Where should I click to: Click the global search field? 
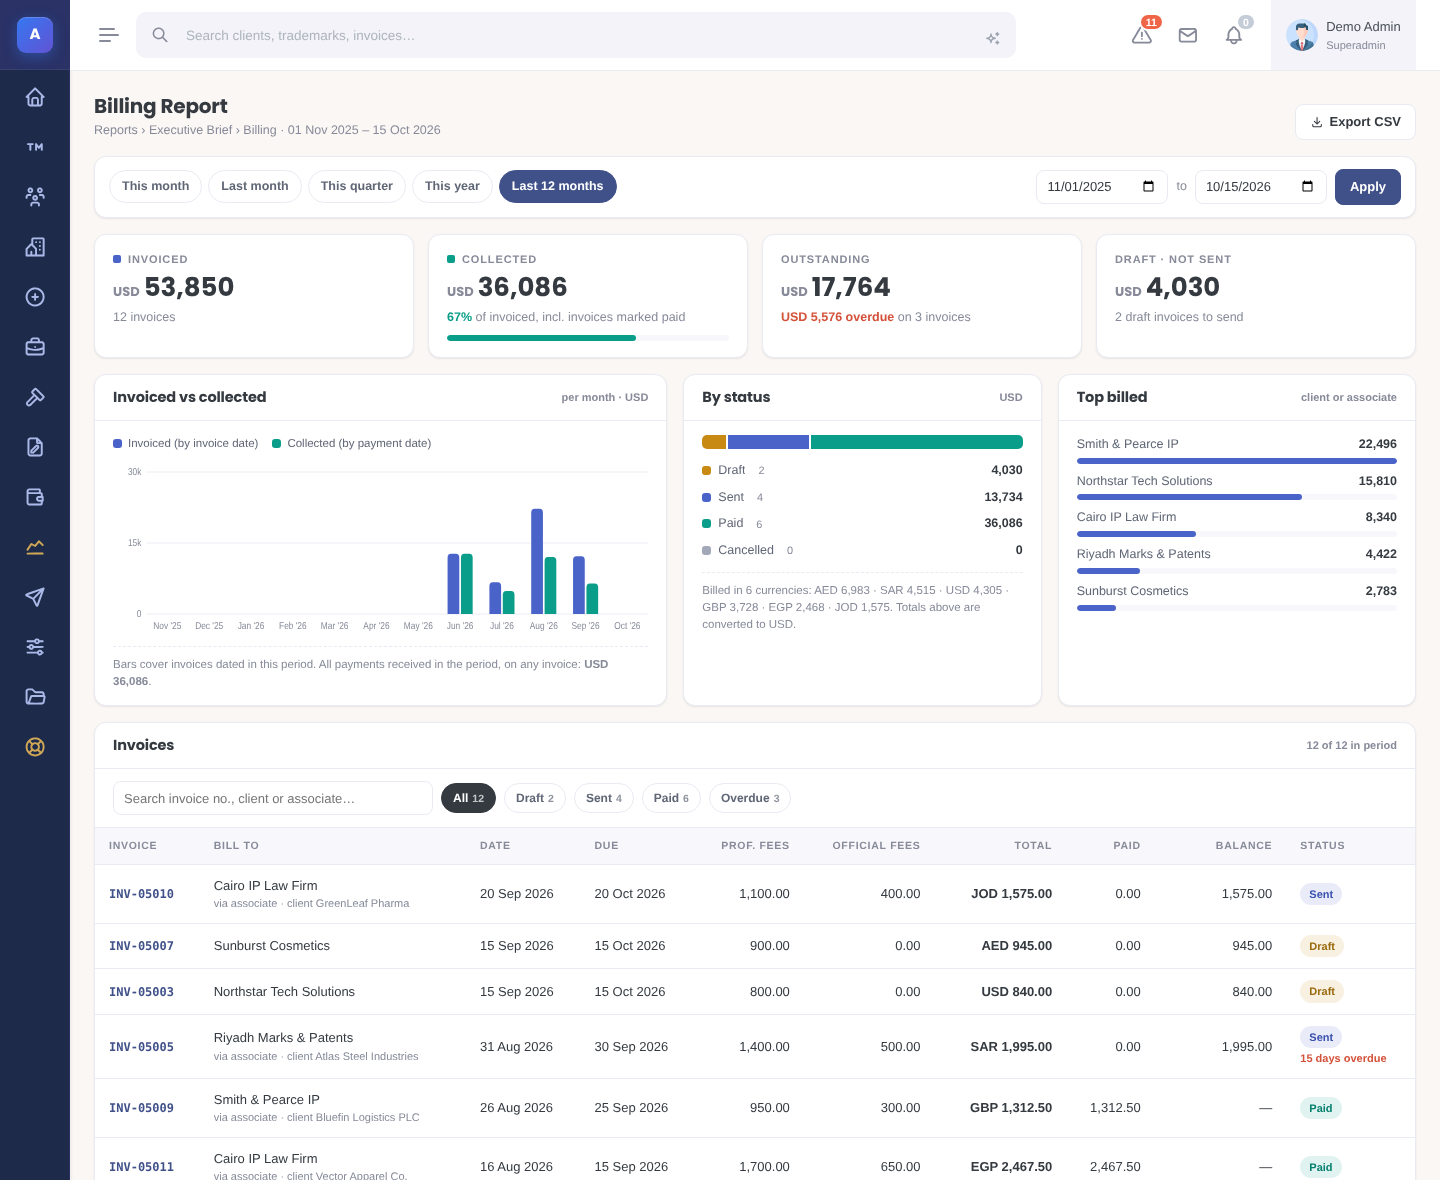[x=576, y=35]
